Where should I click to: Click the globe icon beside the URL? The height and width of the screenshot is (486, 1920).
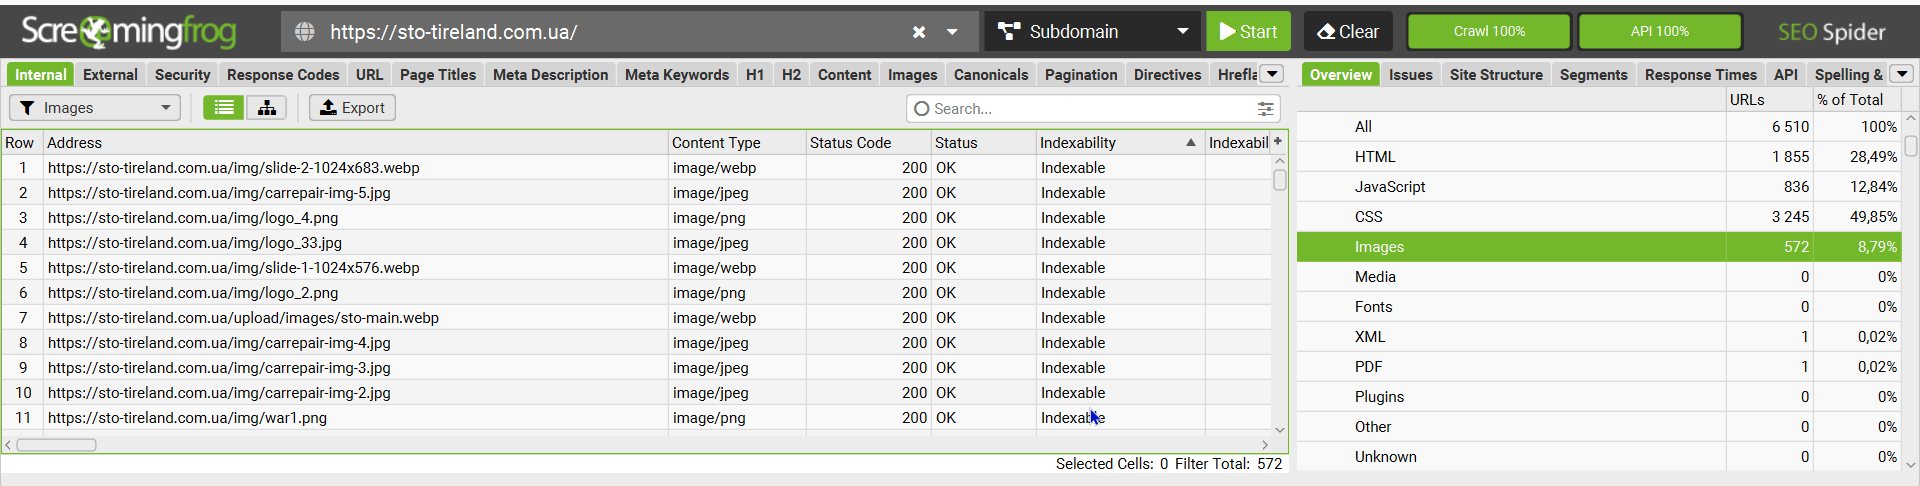pos(305,32)
